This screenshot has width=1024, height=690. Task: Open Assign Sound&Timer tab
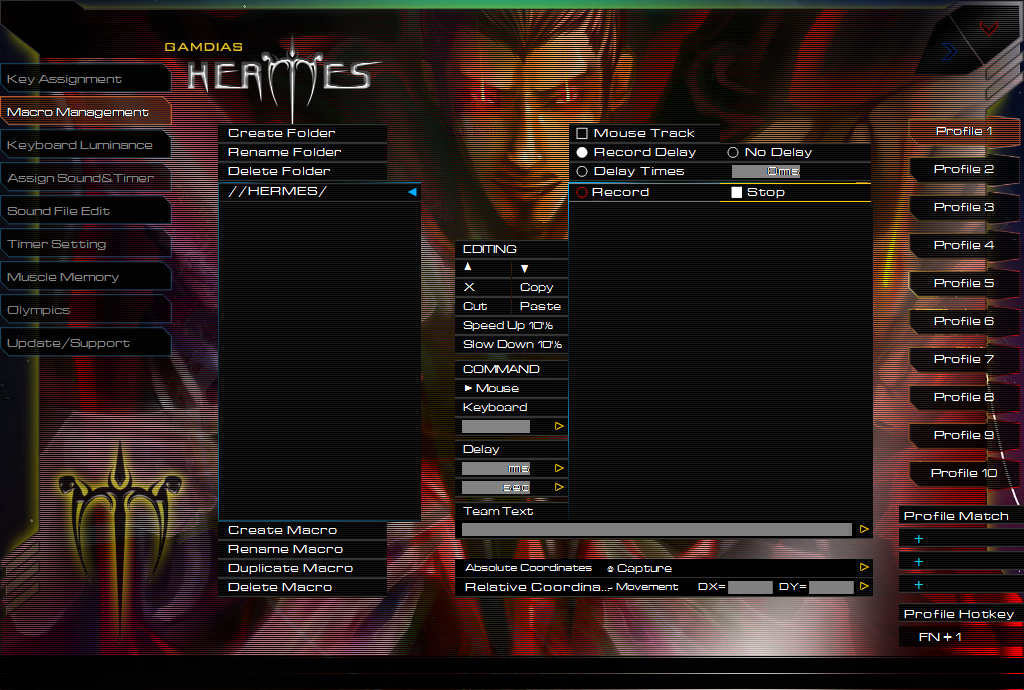pyautogui.click(x=86, y=178)
